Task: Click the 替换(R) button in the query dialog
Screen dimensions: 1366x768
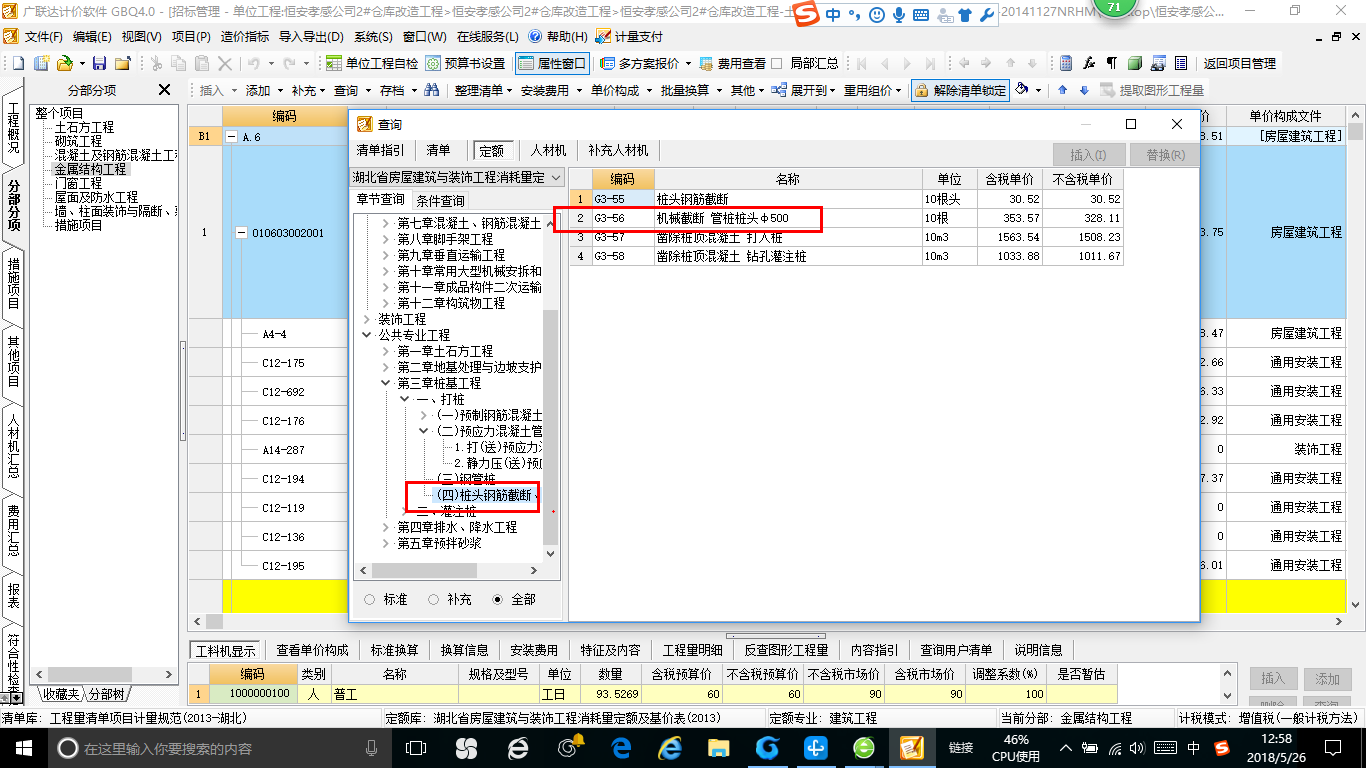Action: tap(1165, 155)
